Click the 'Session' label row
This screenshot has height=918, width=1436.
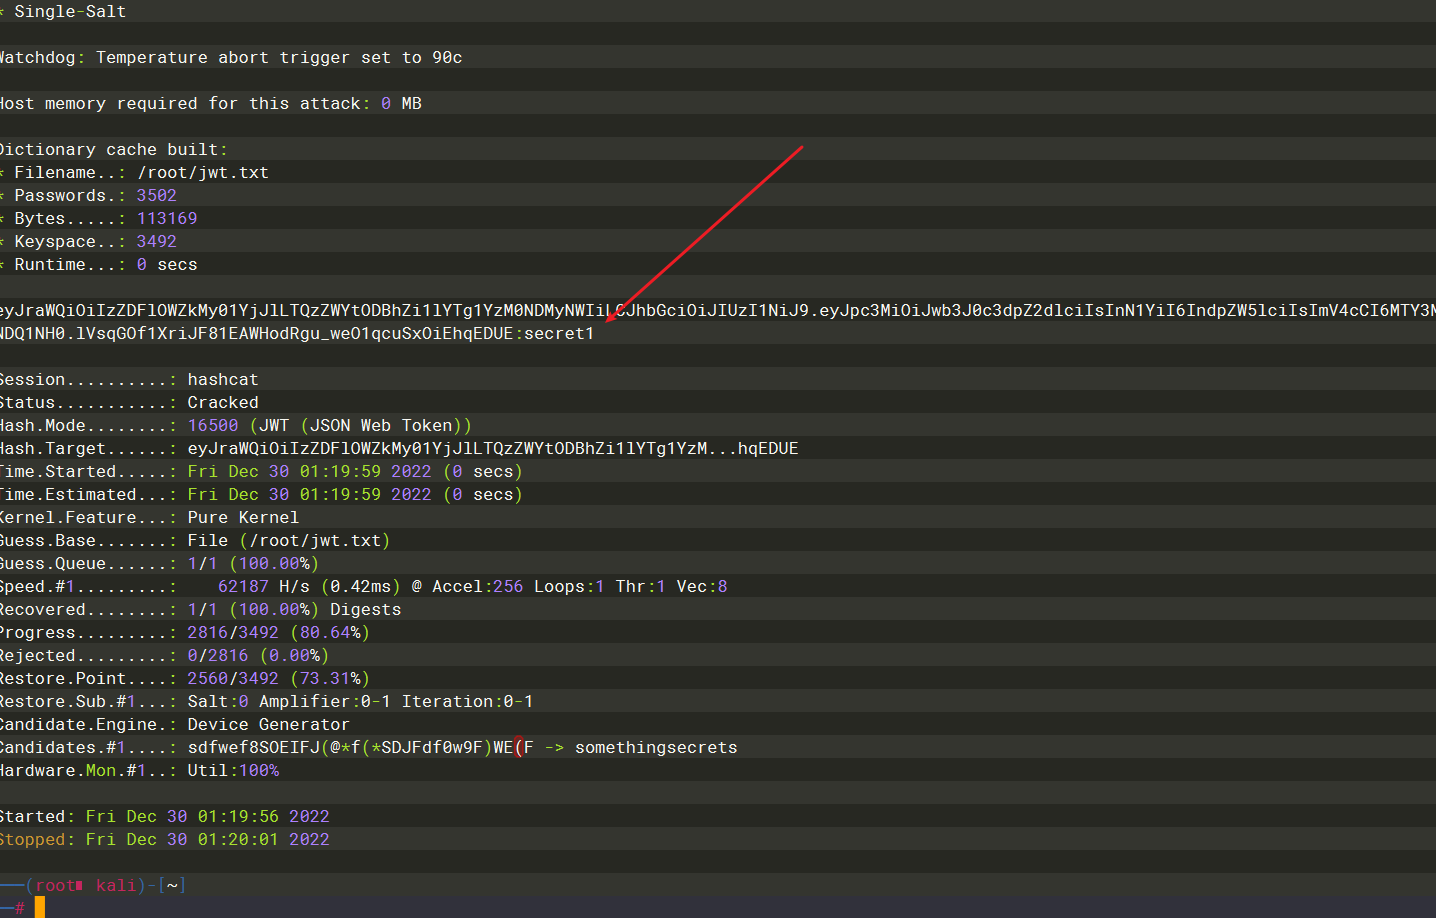tap(129, 380)
